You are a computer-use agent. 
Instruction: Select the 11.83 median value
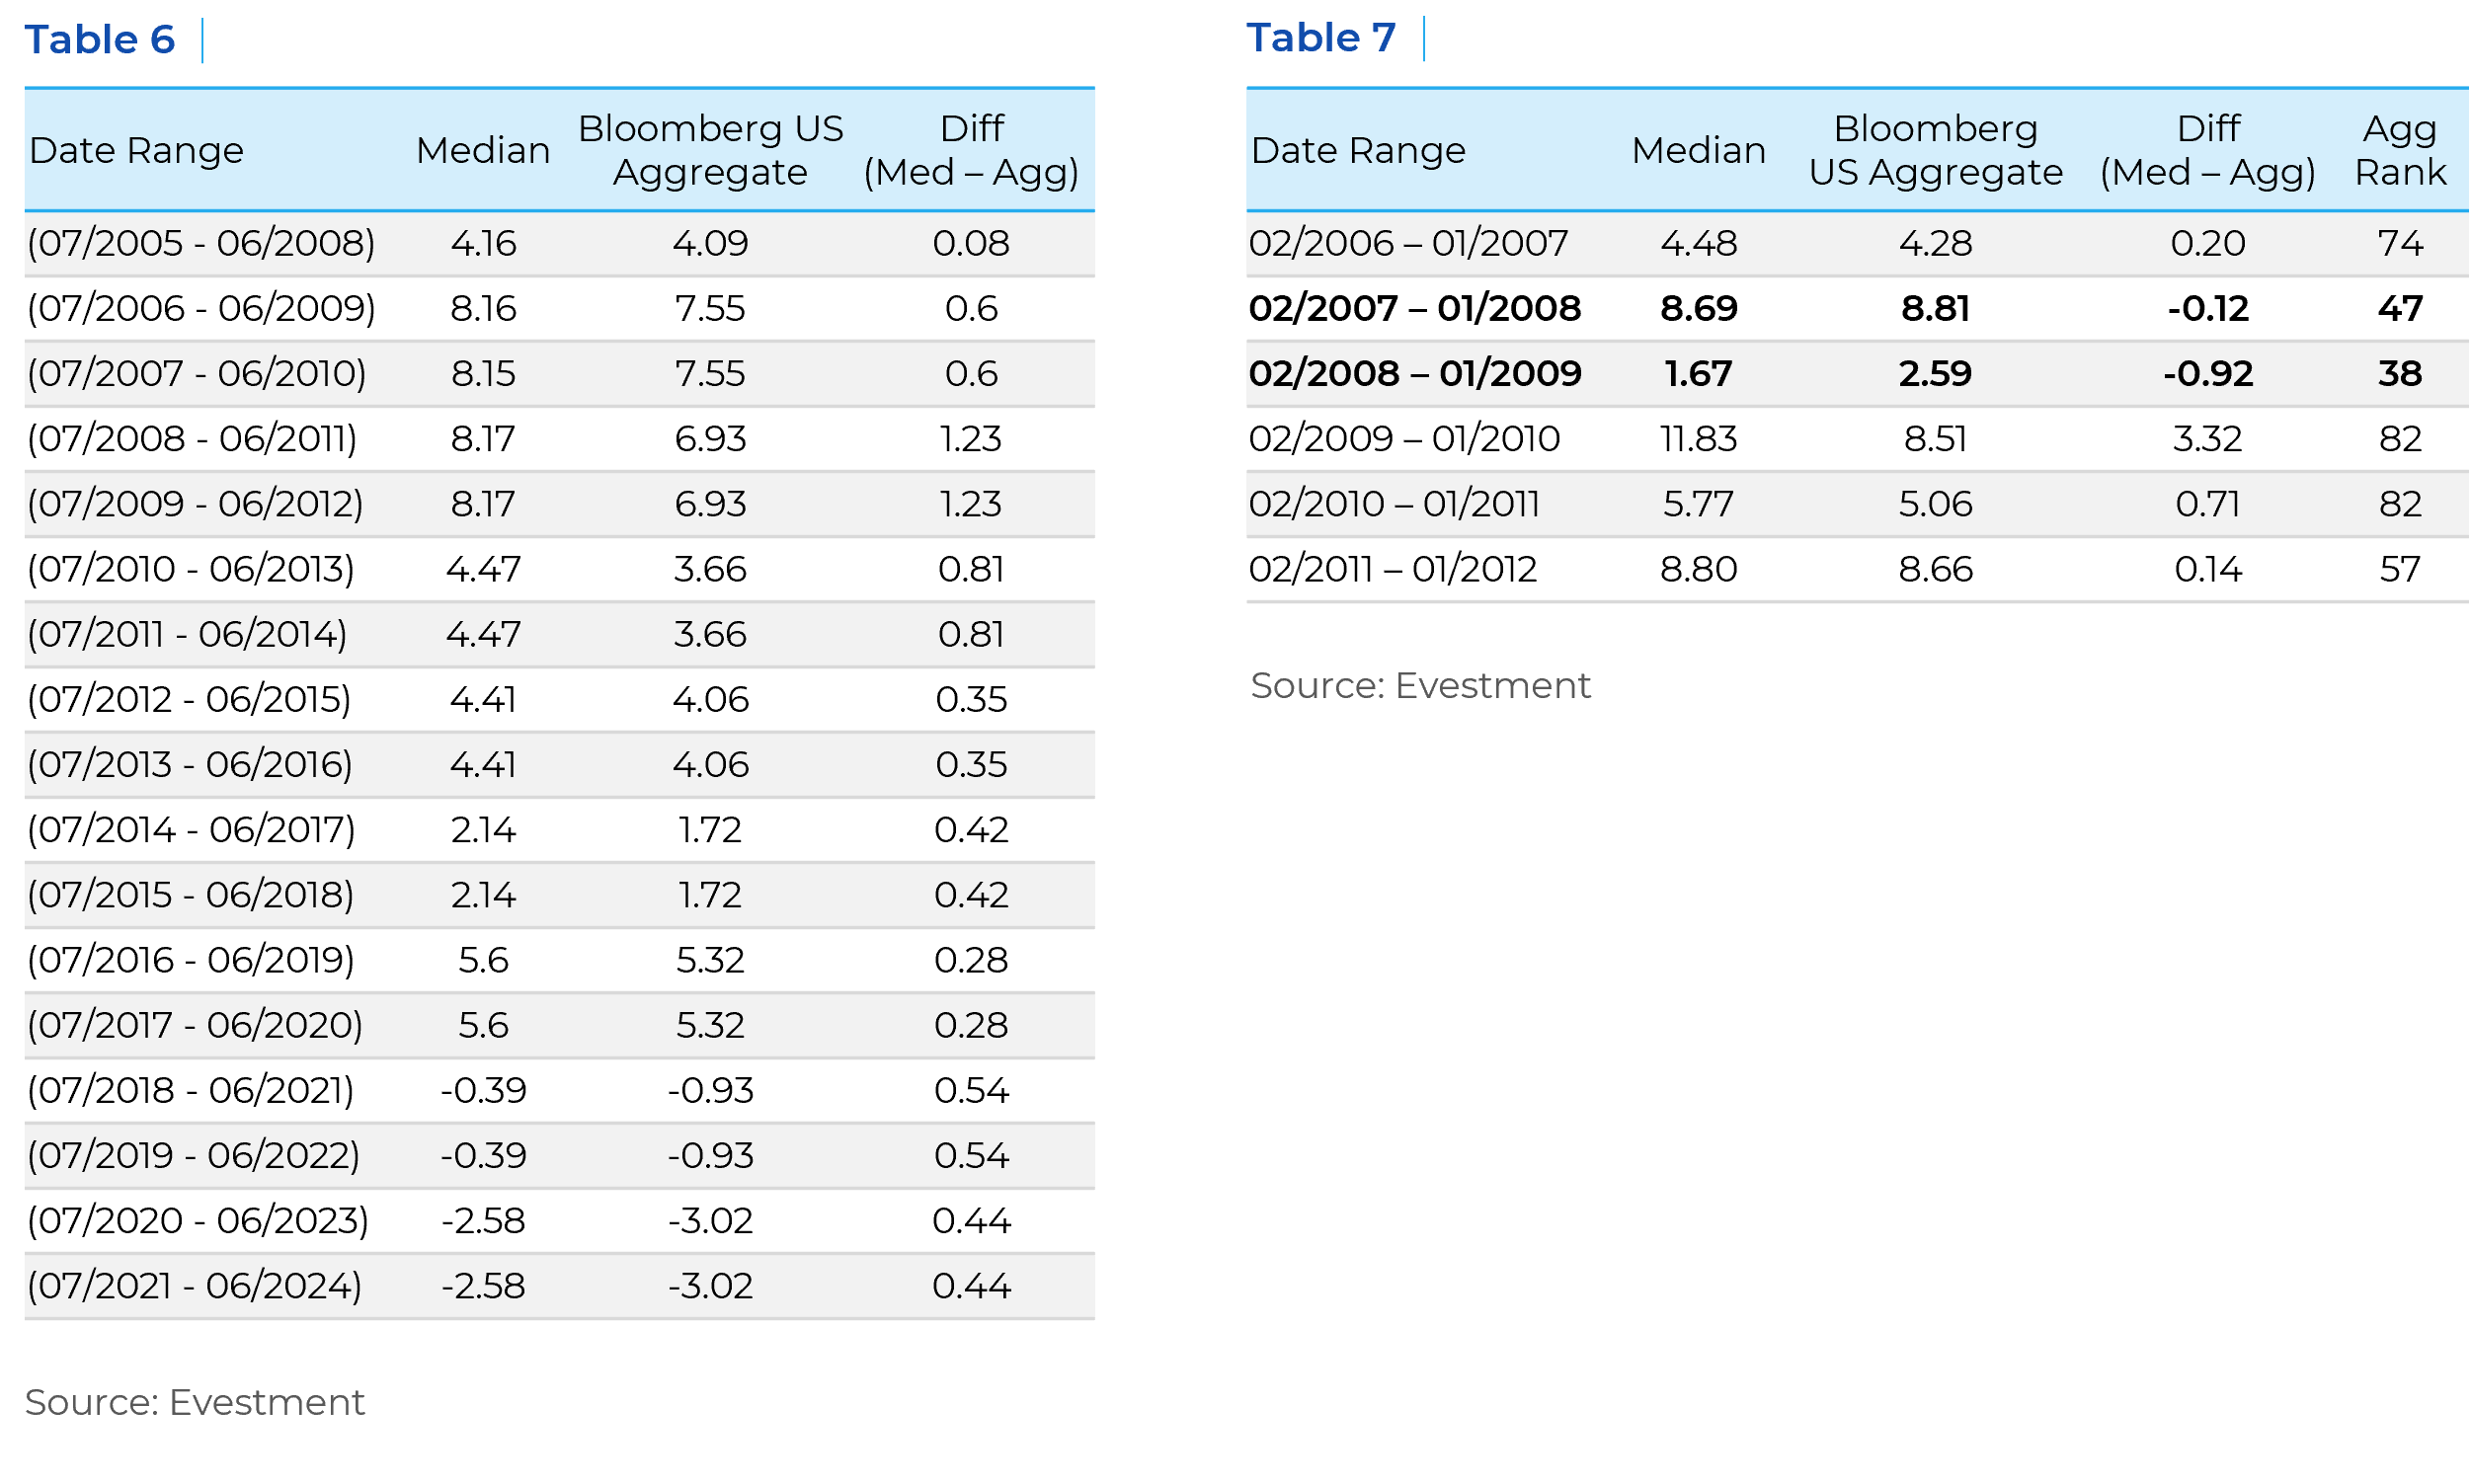pyautogui.click(x=1698, y=438)
